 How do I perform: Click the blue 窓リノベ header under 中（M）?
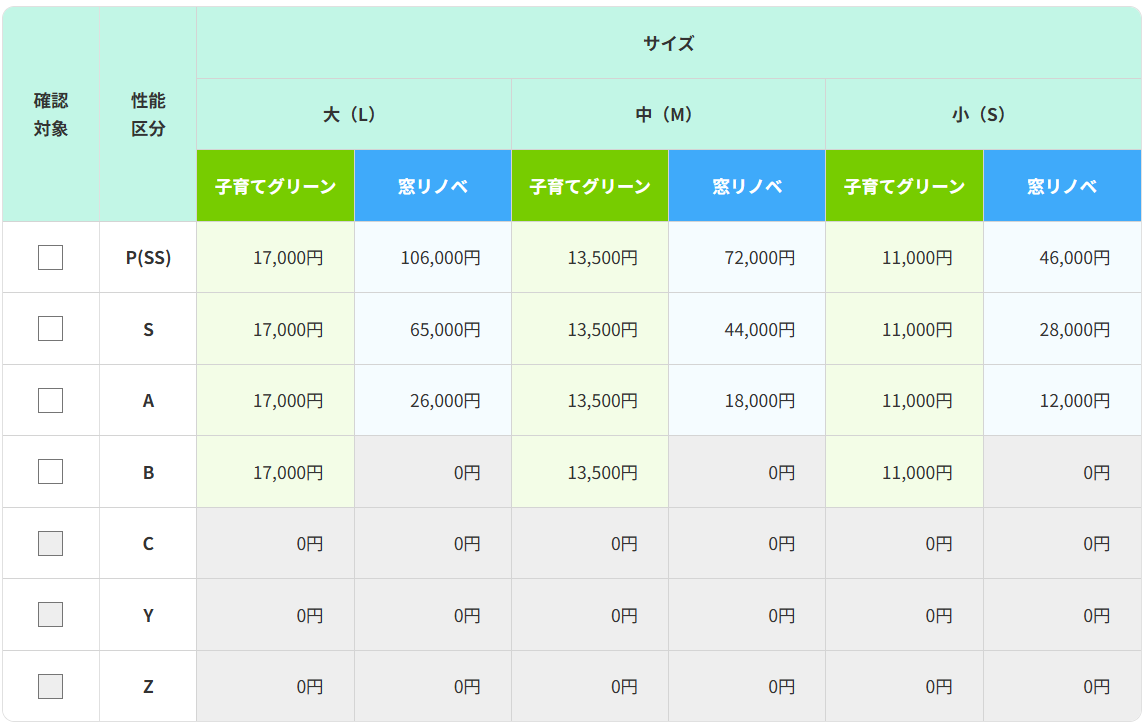point(746,185)
